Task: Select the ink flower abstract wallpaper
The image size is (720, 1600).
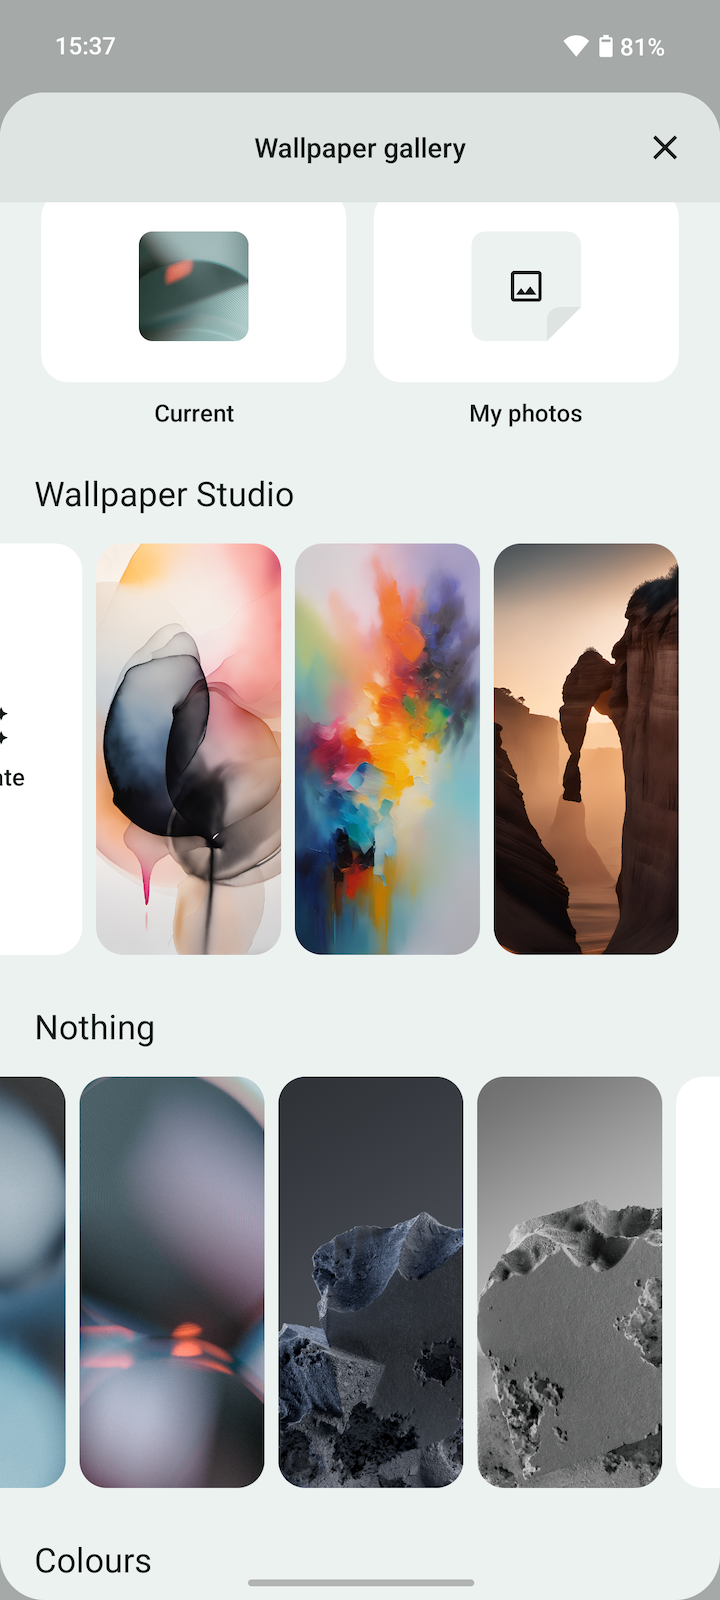Action: coord(188,749)
